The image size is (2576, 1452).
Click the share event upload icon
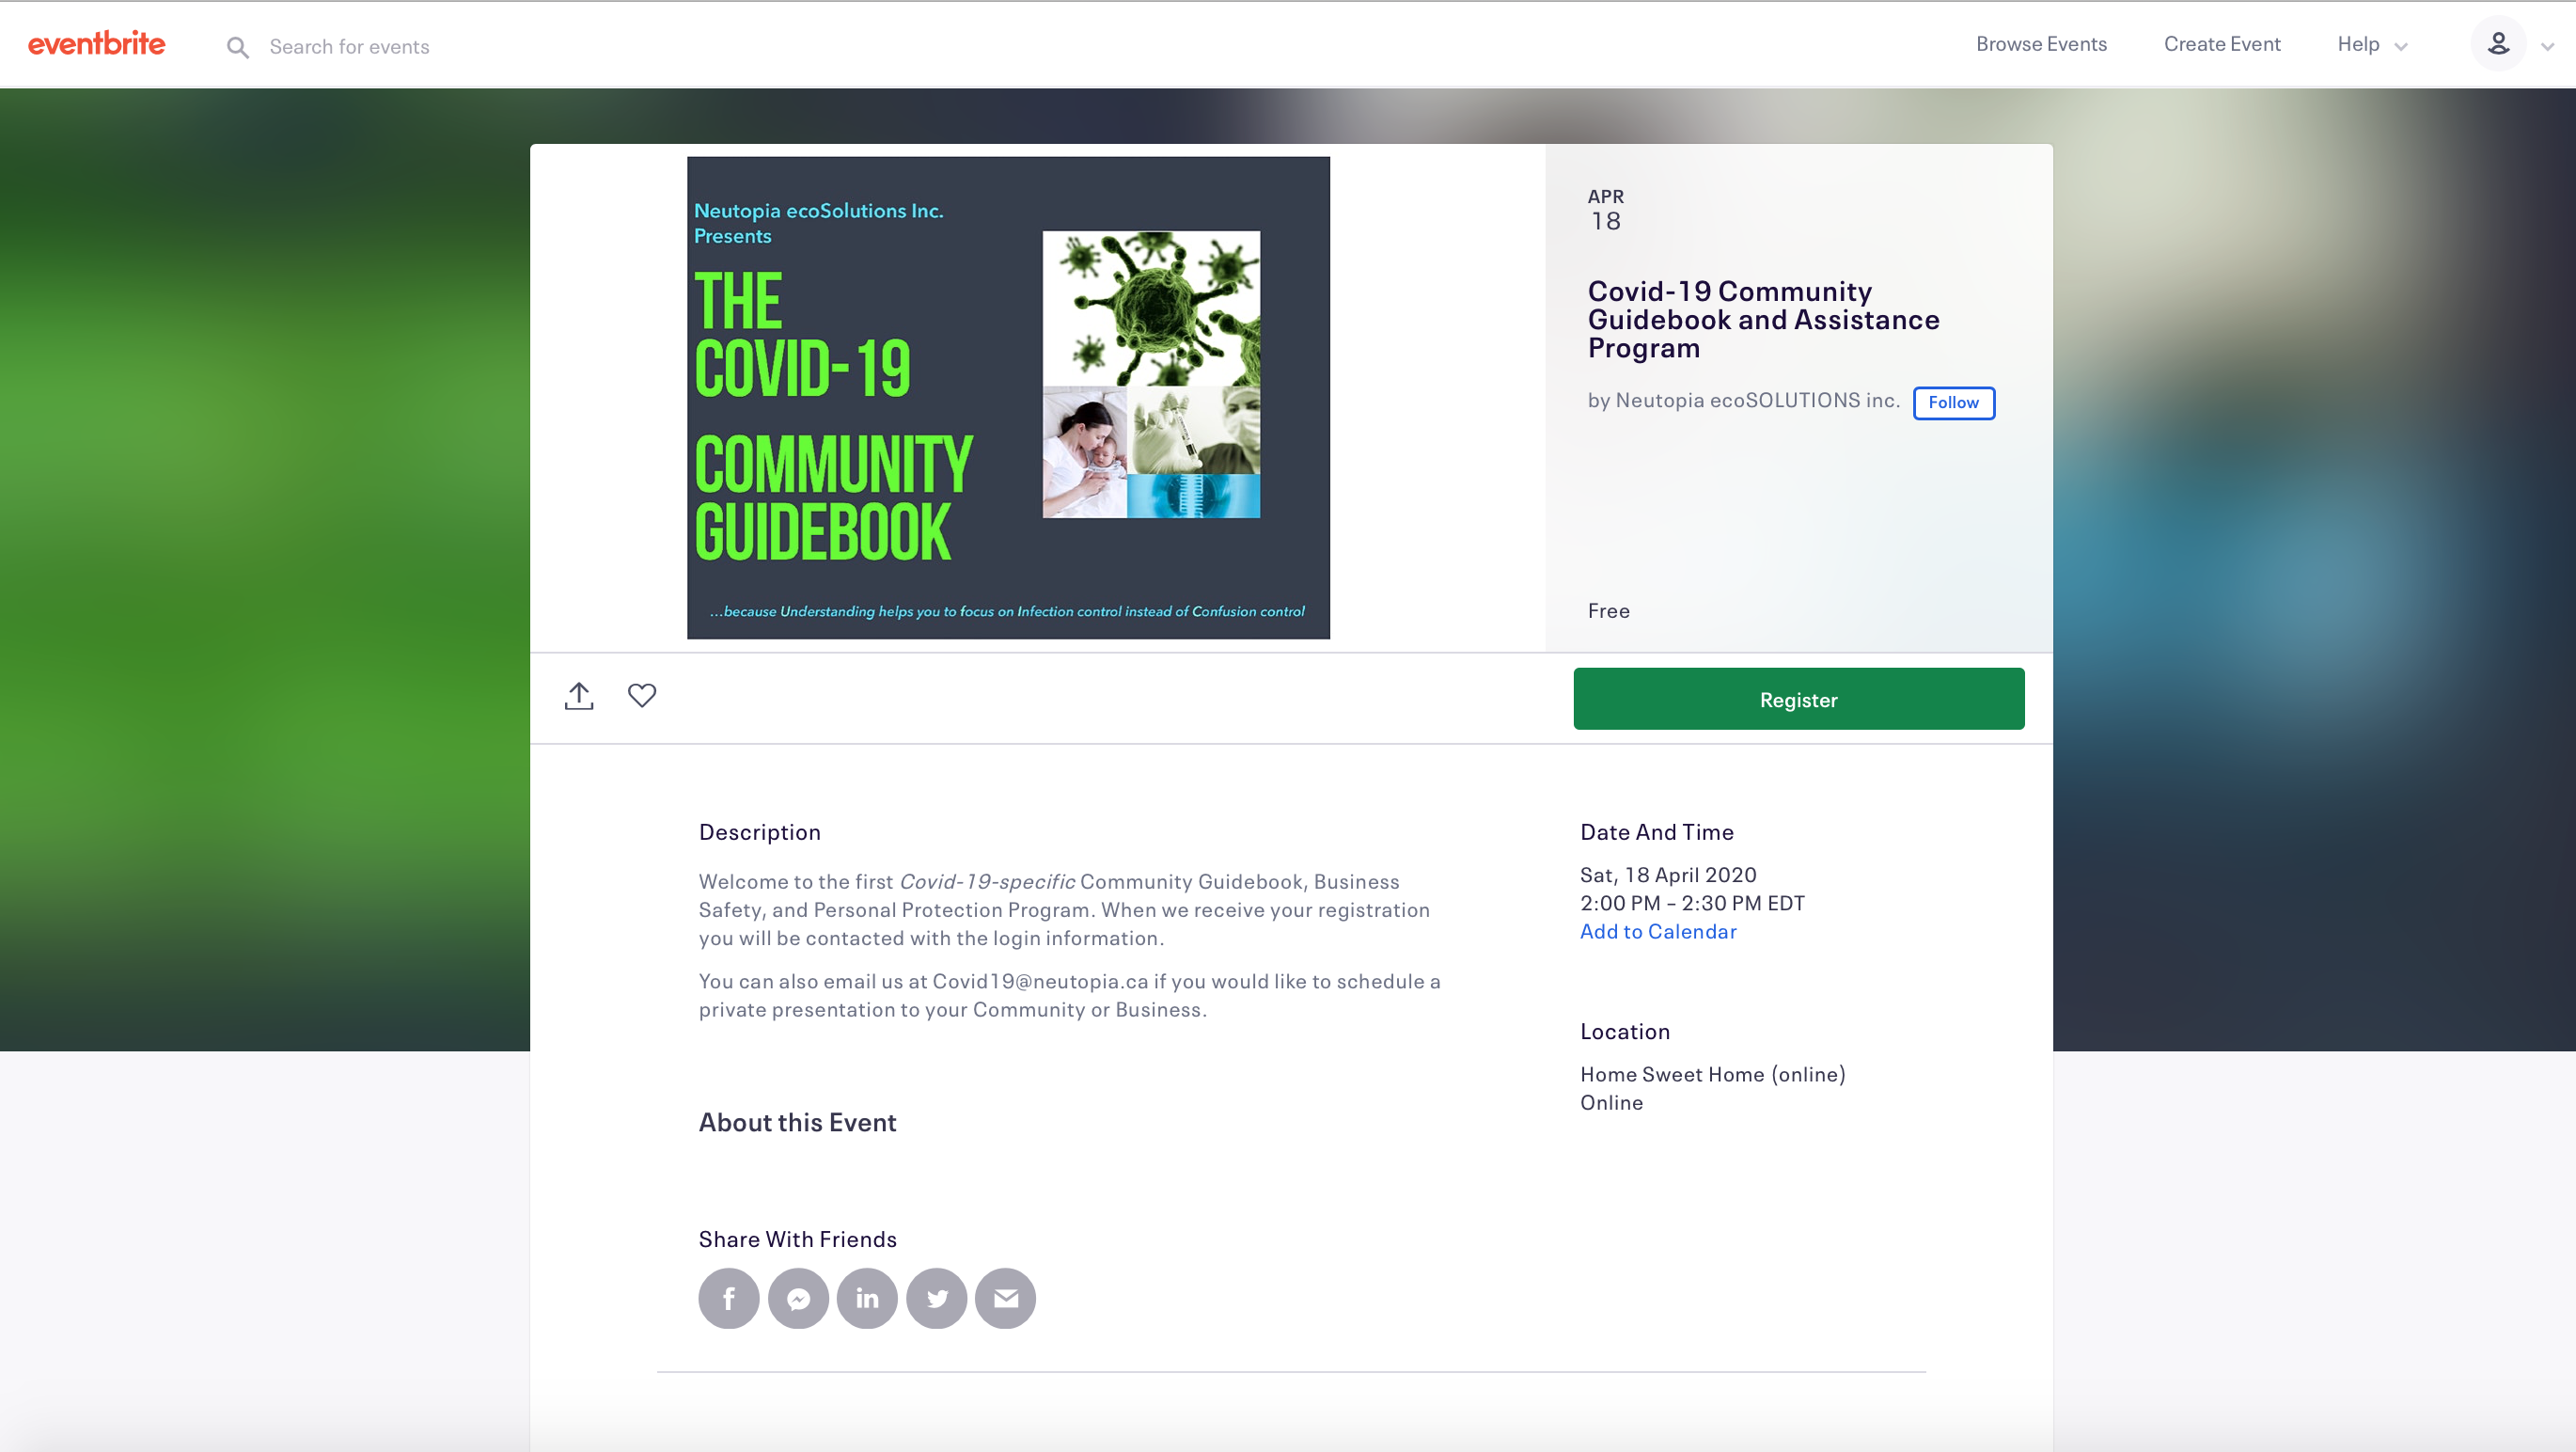tap(578, 696)
